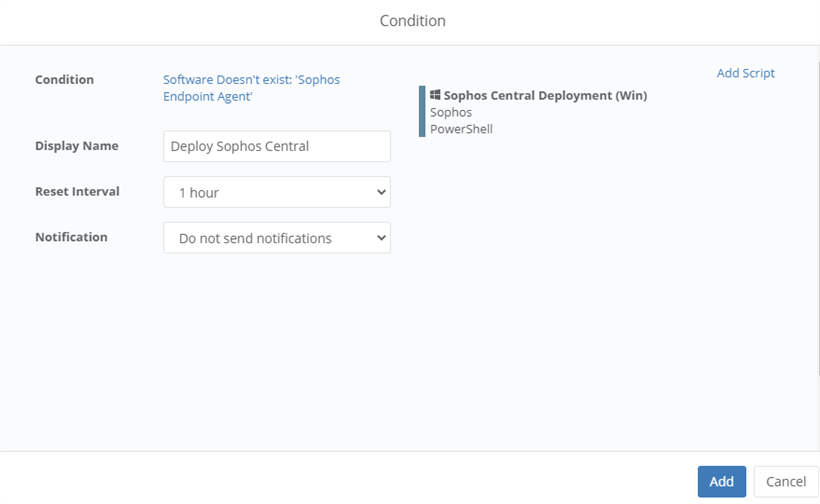Click the 'Do not send notifications' selected value
Image resolution: width=820 pixels, height=504 pixels.
point(255,238)
